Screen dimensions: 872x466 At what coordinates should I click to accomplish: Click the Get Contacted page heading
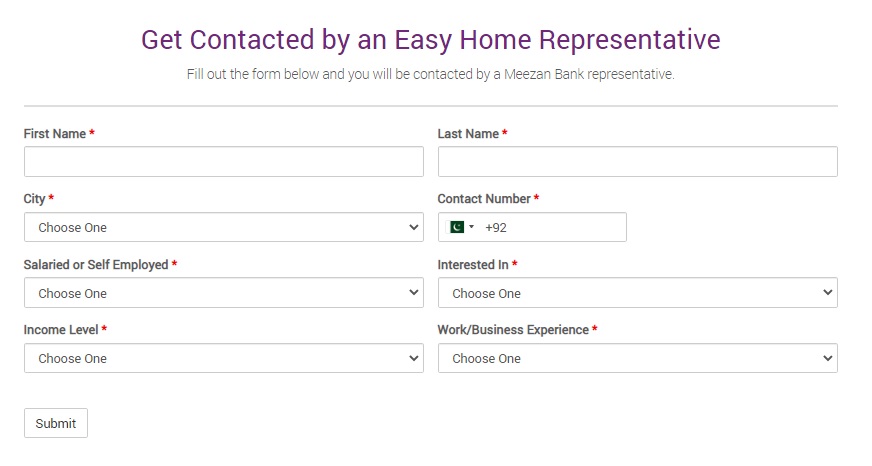coord(430,40)
